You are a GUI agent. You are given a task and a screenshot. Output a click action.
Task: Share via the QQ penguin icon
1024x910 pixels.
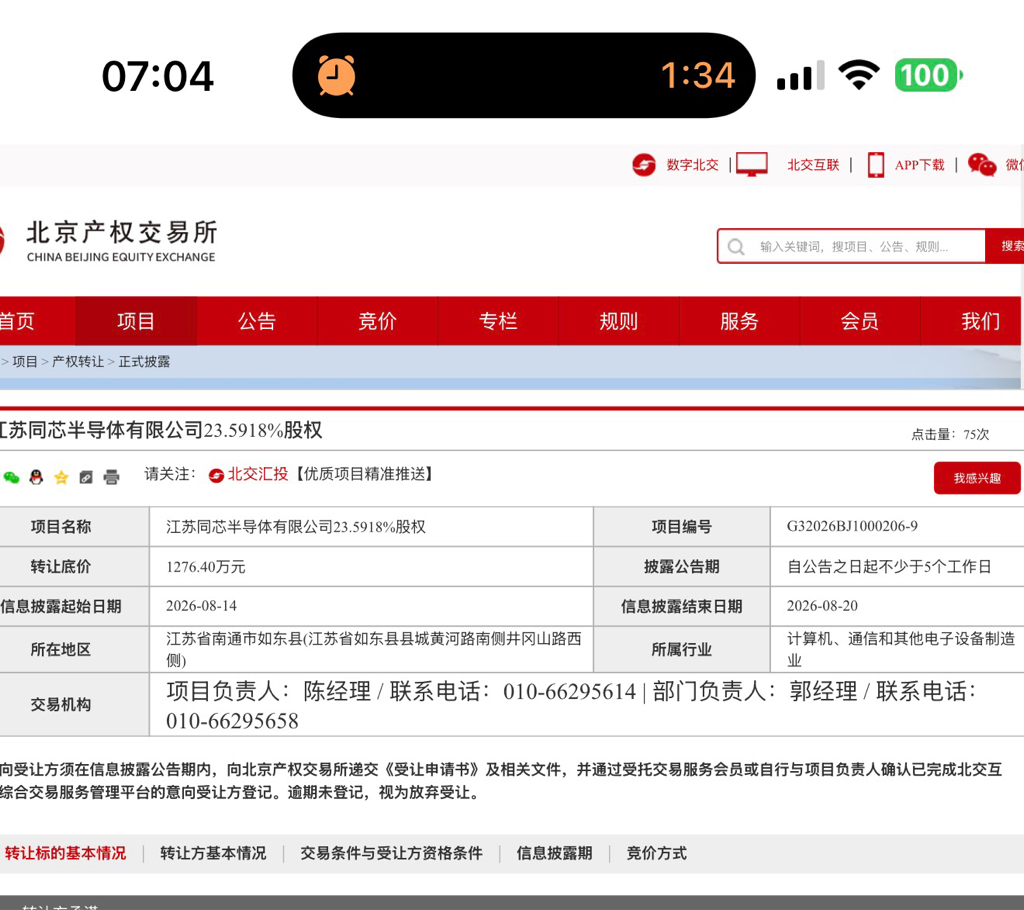coord(36,478)
